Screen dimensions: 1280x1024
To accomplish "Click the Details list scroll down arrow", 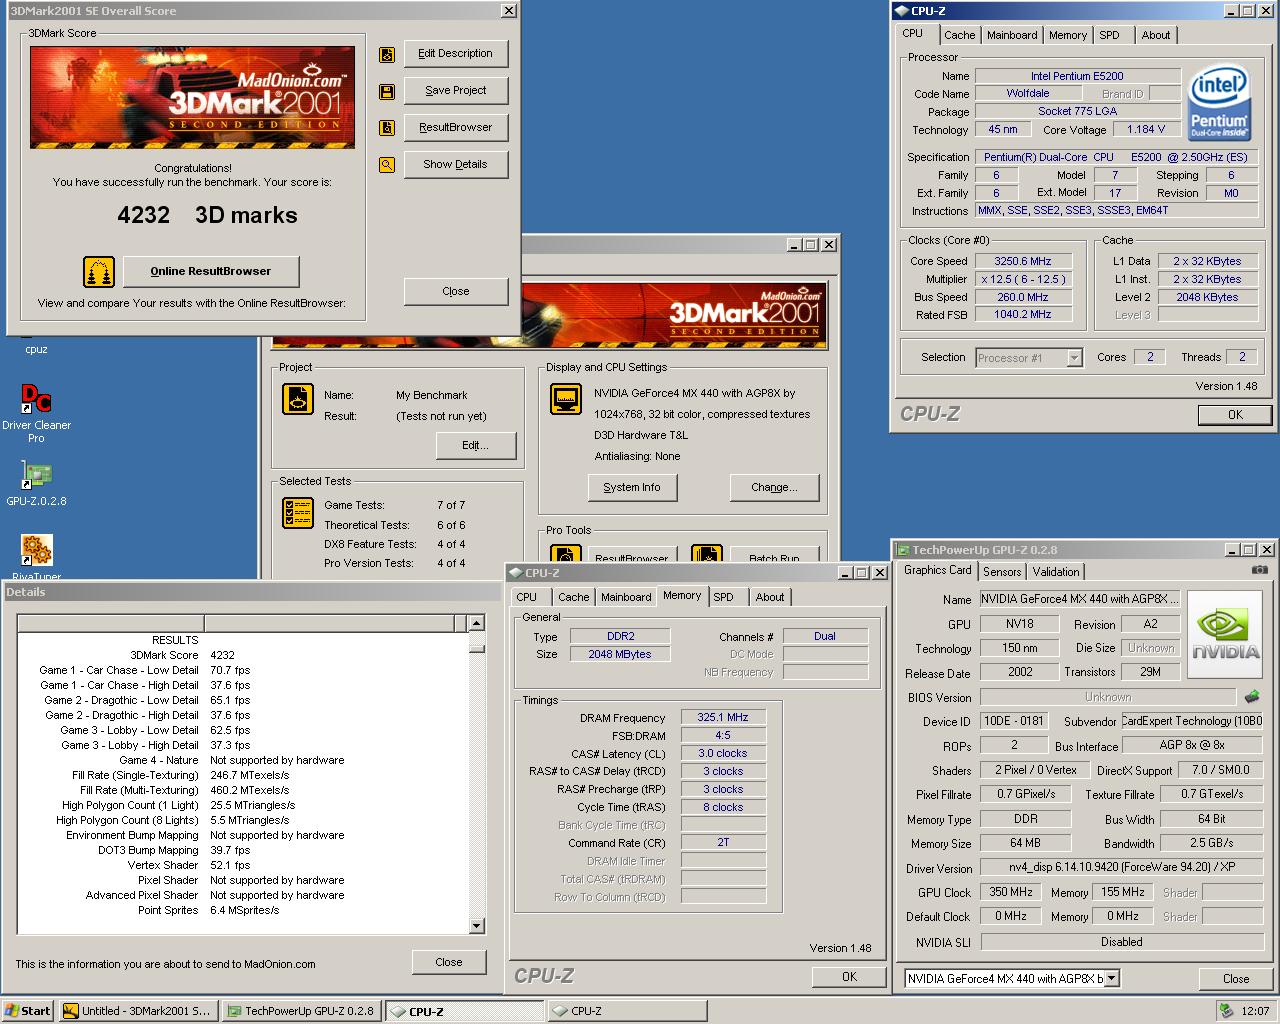I will [477, 926].
